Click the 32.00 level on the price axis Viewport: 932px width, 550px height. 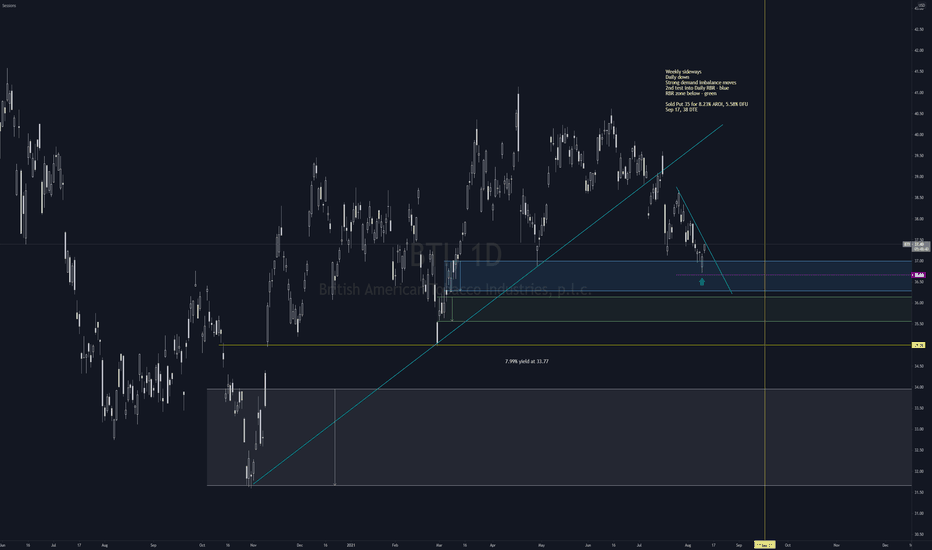[x=919, y=472]
